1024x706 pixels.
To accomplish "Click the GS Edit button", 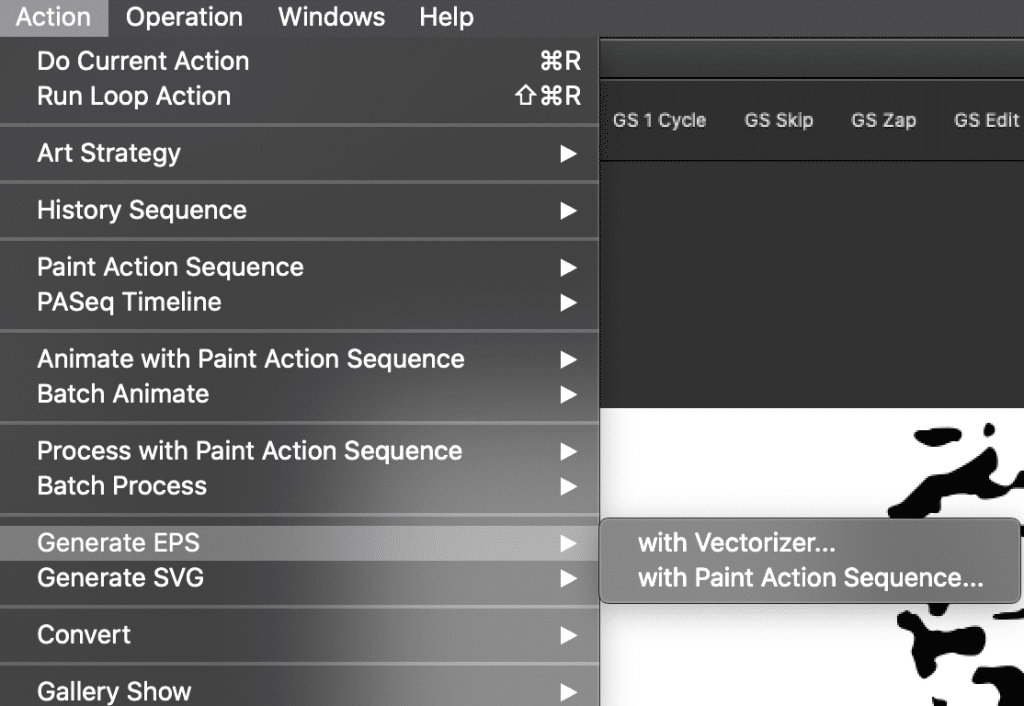I will pyautogui.click(x=985, y=120).
